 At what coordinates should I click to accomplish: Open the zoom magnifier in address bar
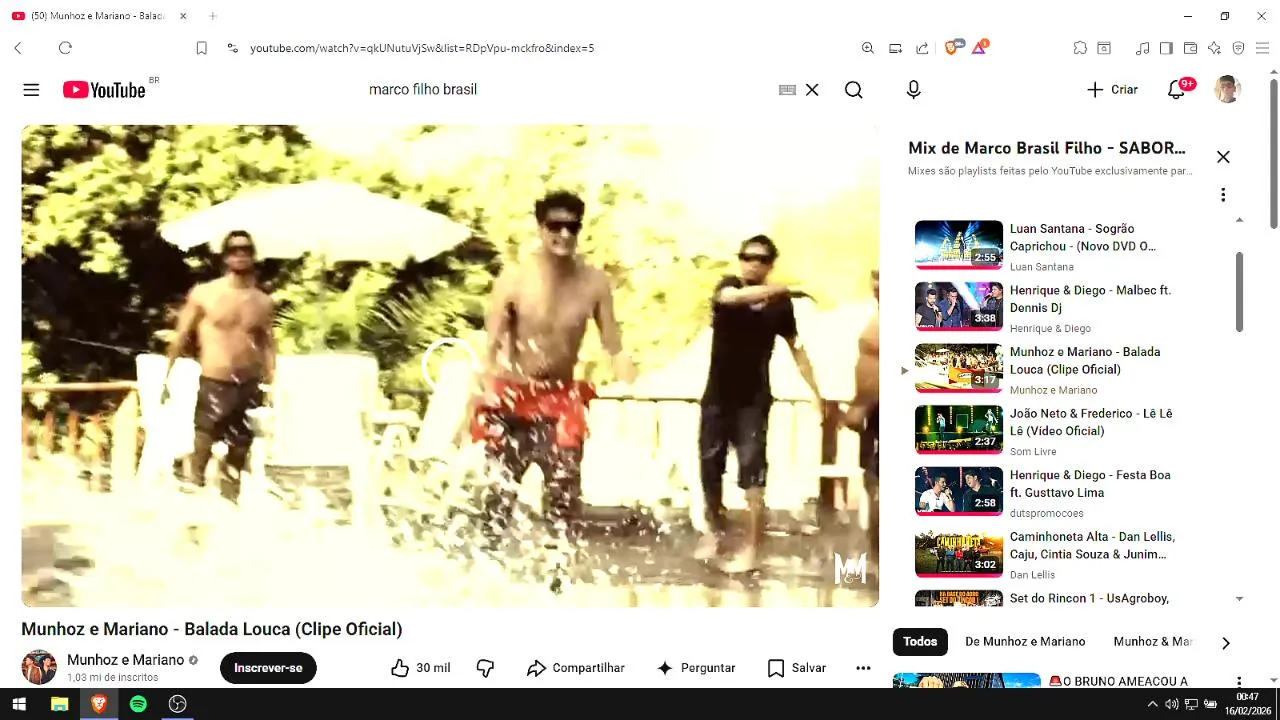click(868, 48)
